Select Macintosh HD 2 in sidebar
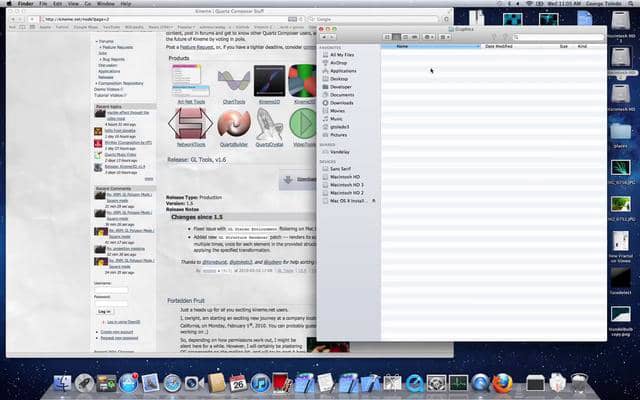The height and width of the screenshot is (400, 640). (x=347, y=193)
